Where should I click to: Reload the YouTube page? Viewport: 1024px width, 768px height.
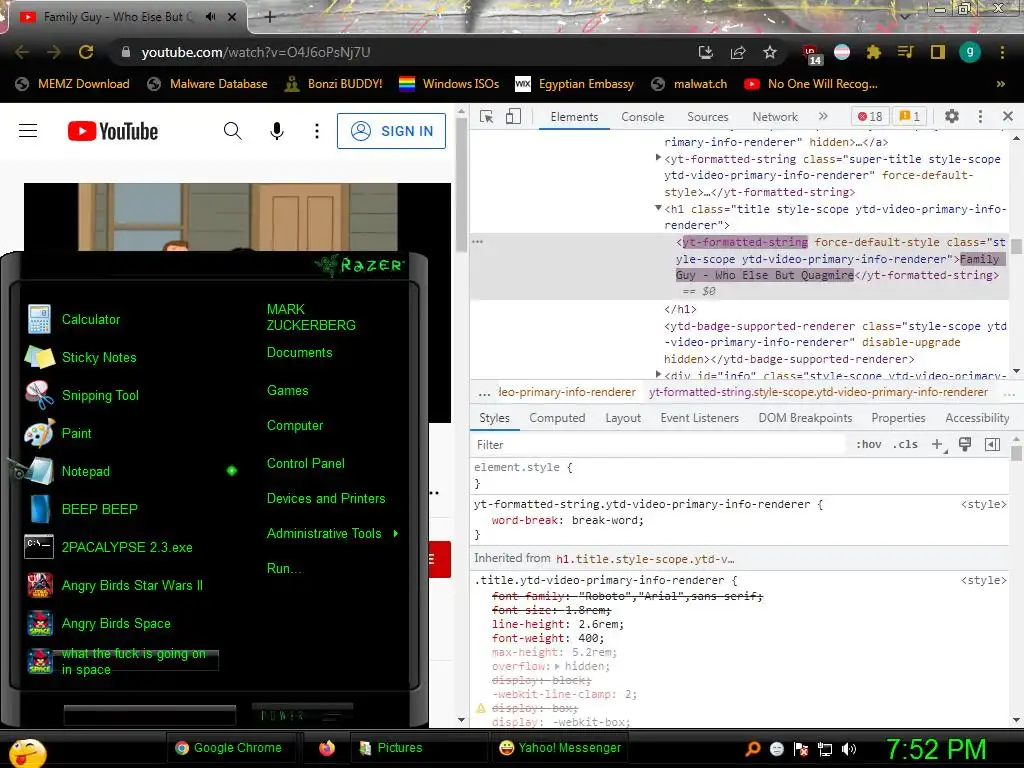coord(86,52)
